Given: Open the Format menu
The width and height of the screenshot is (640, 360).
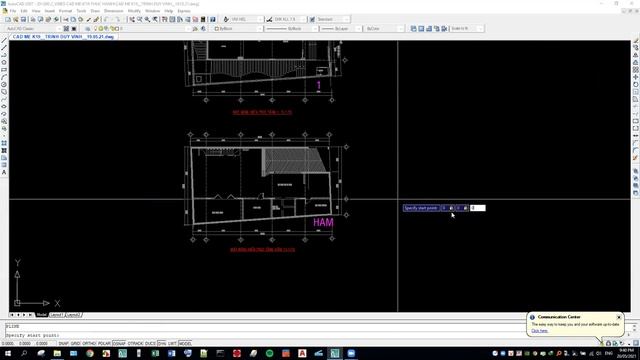Looking at the screenshot, I should tap(65, 11).
